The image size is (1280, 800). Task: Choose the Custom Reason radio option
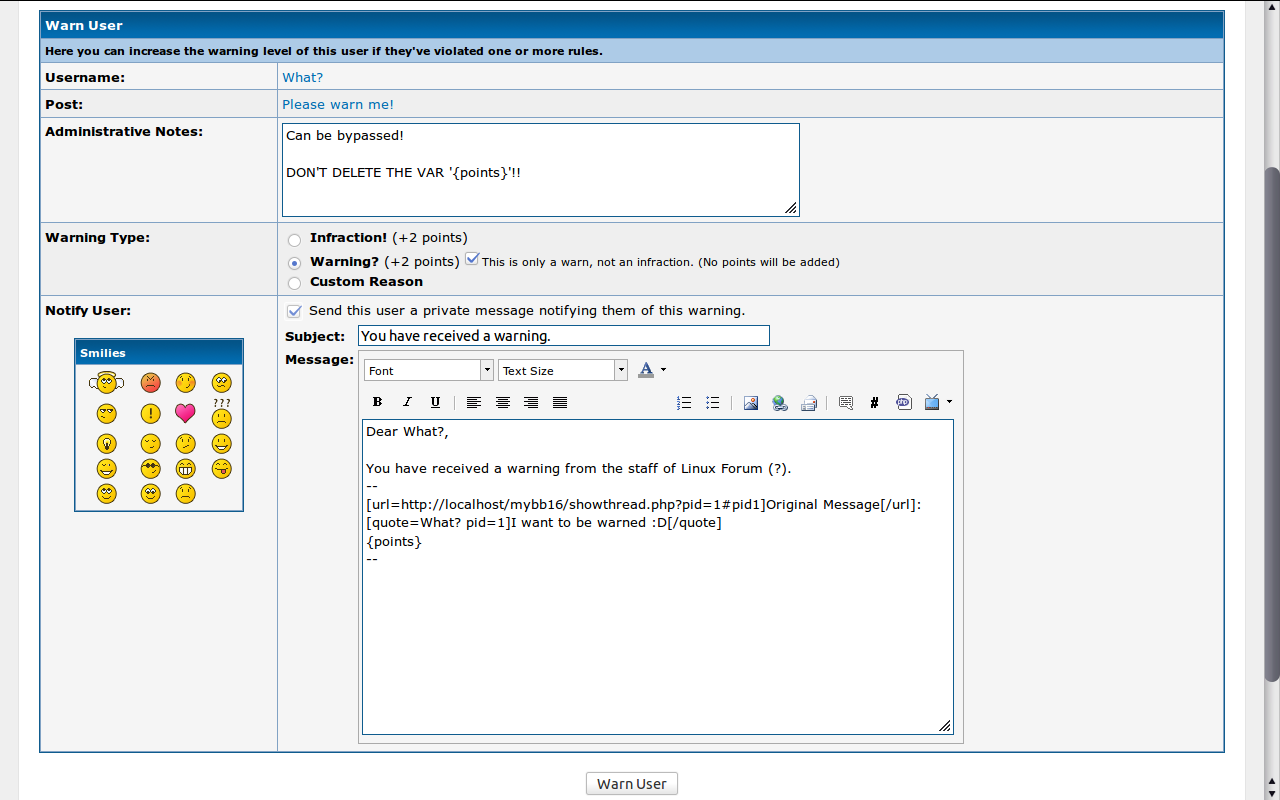point(294,283)
